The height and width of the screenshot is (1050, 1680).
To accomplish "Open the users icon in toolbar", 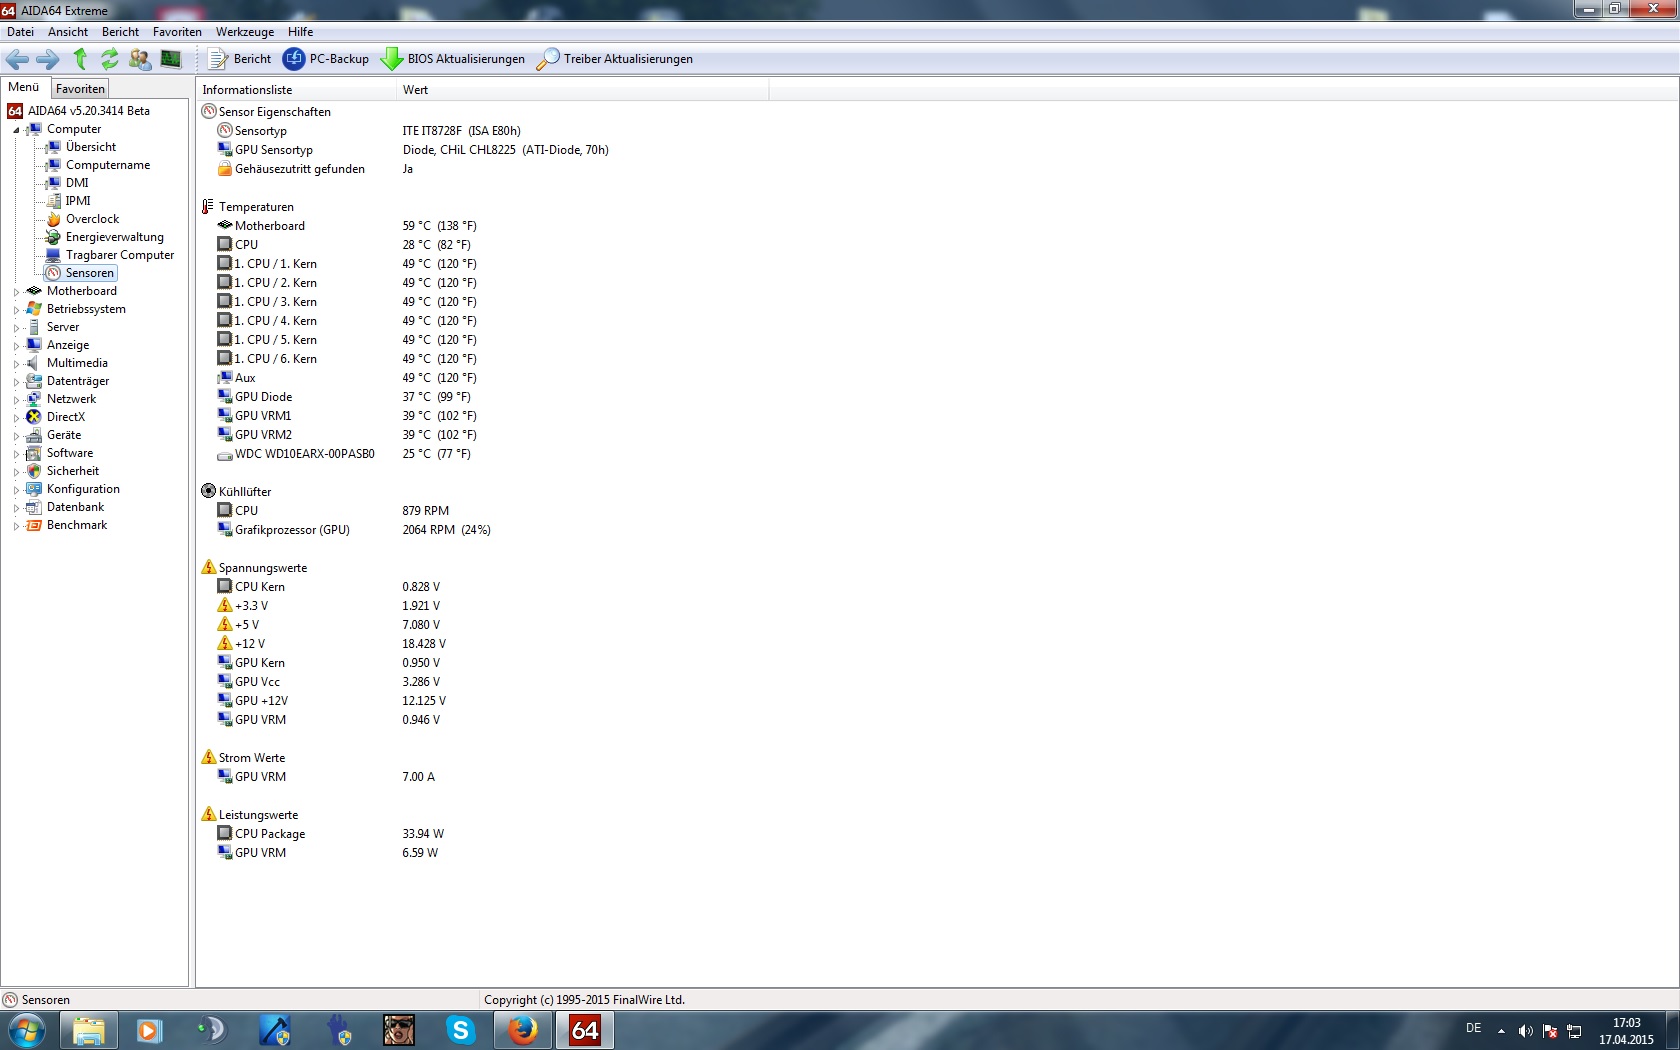I will pyautogui.click(x=140, y=59).
